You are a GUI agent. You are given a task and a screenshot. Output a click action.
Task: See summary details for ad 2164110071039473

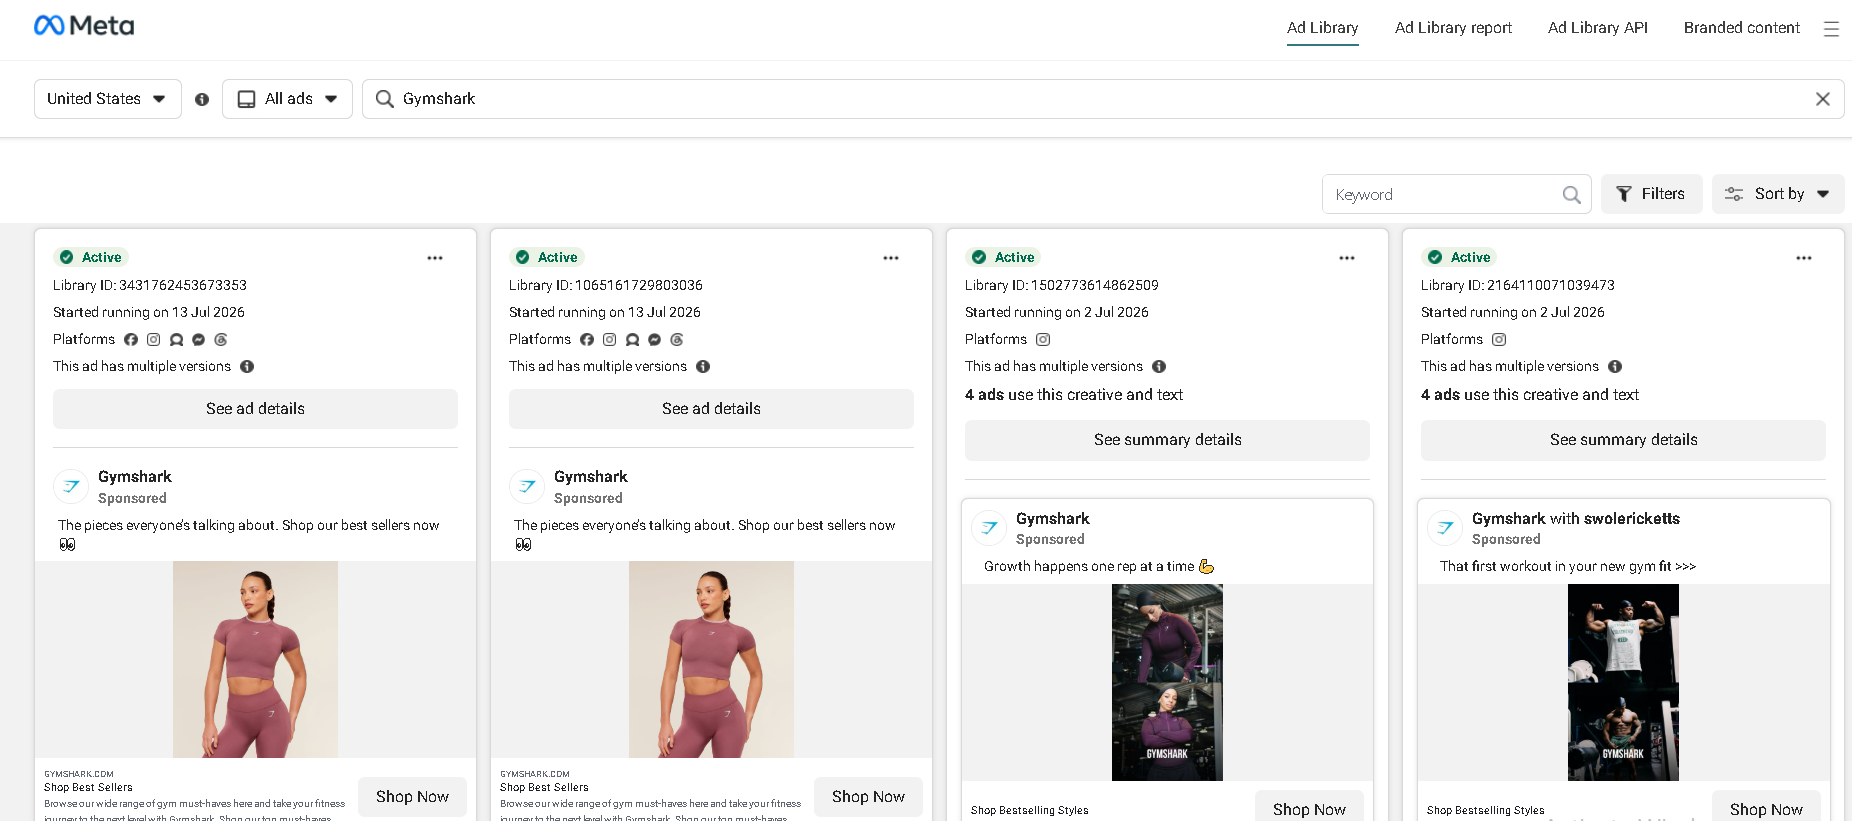[1623, 440]
